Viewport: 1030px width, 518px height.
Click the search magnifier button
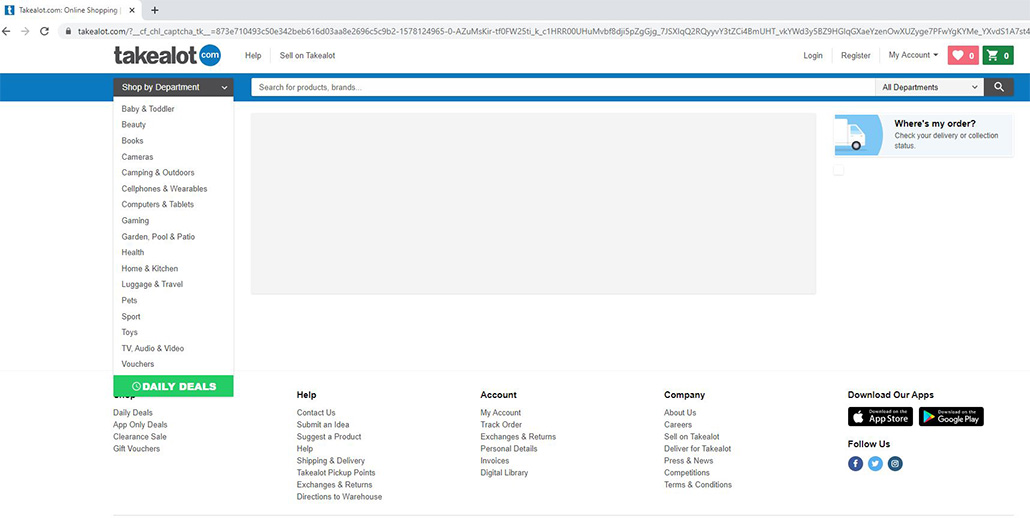pyautogui.click(x=999, y=87)
